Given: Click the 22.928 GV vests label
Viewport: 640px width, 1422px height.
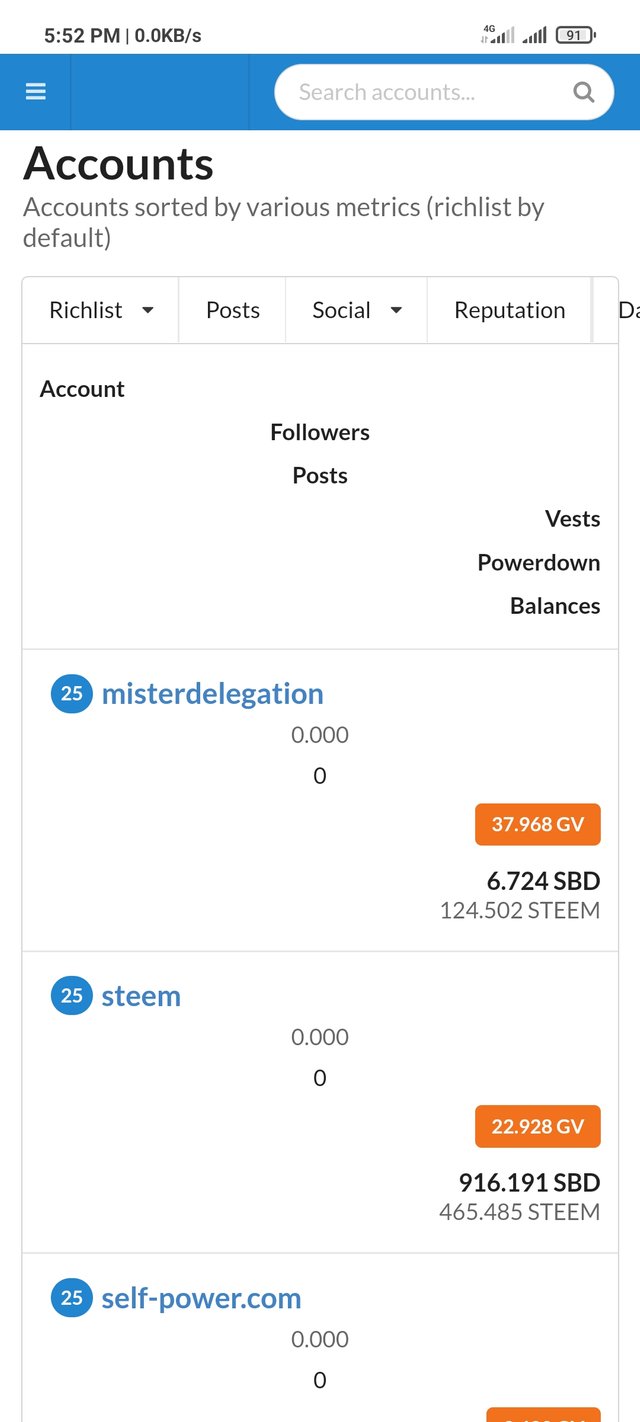Looking at the screenshot, I should (537, 1127).
